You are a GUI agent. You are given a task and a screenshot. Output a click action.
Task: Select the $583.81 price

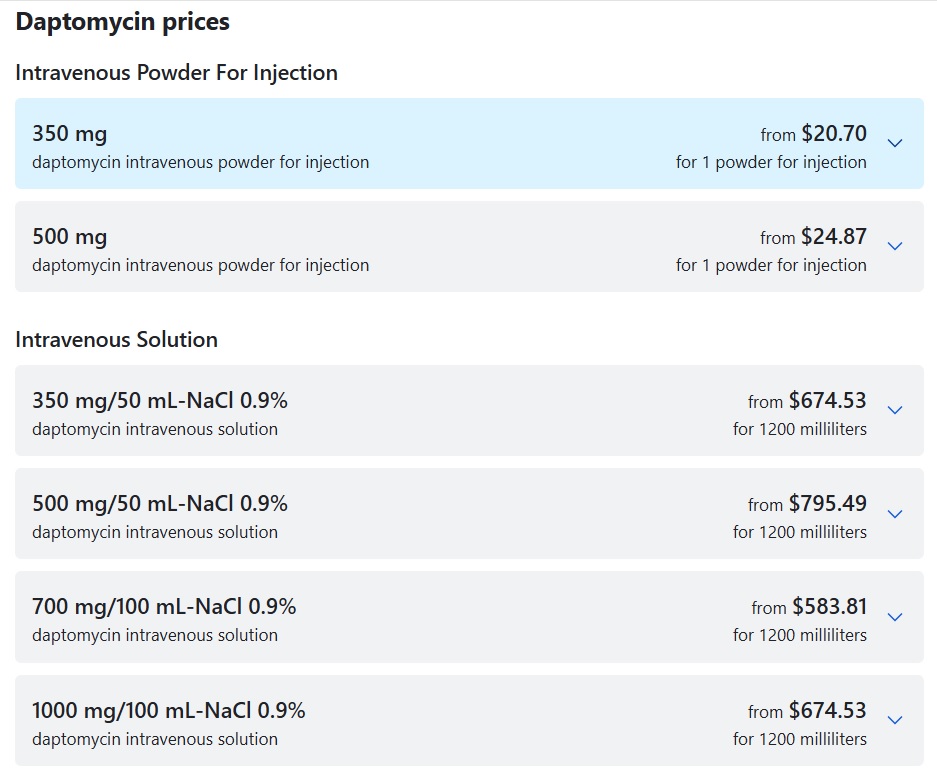[829, 606]
